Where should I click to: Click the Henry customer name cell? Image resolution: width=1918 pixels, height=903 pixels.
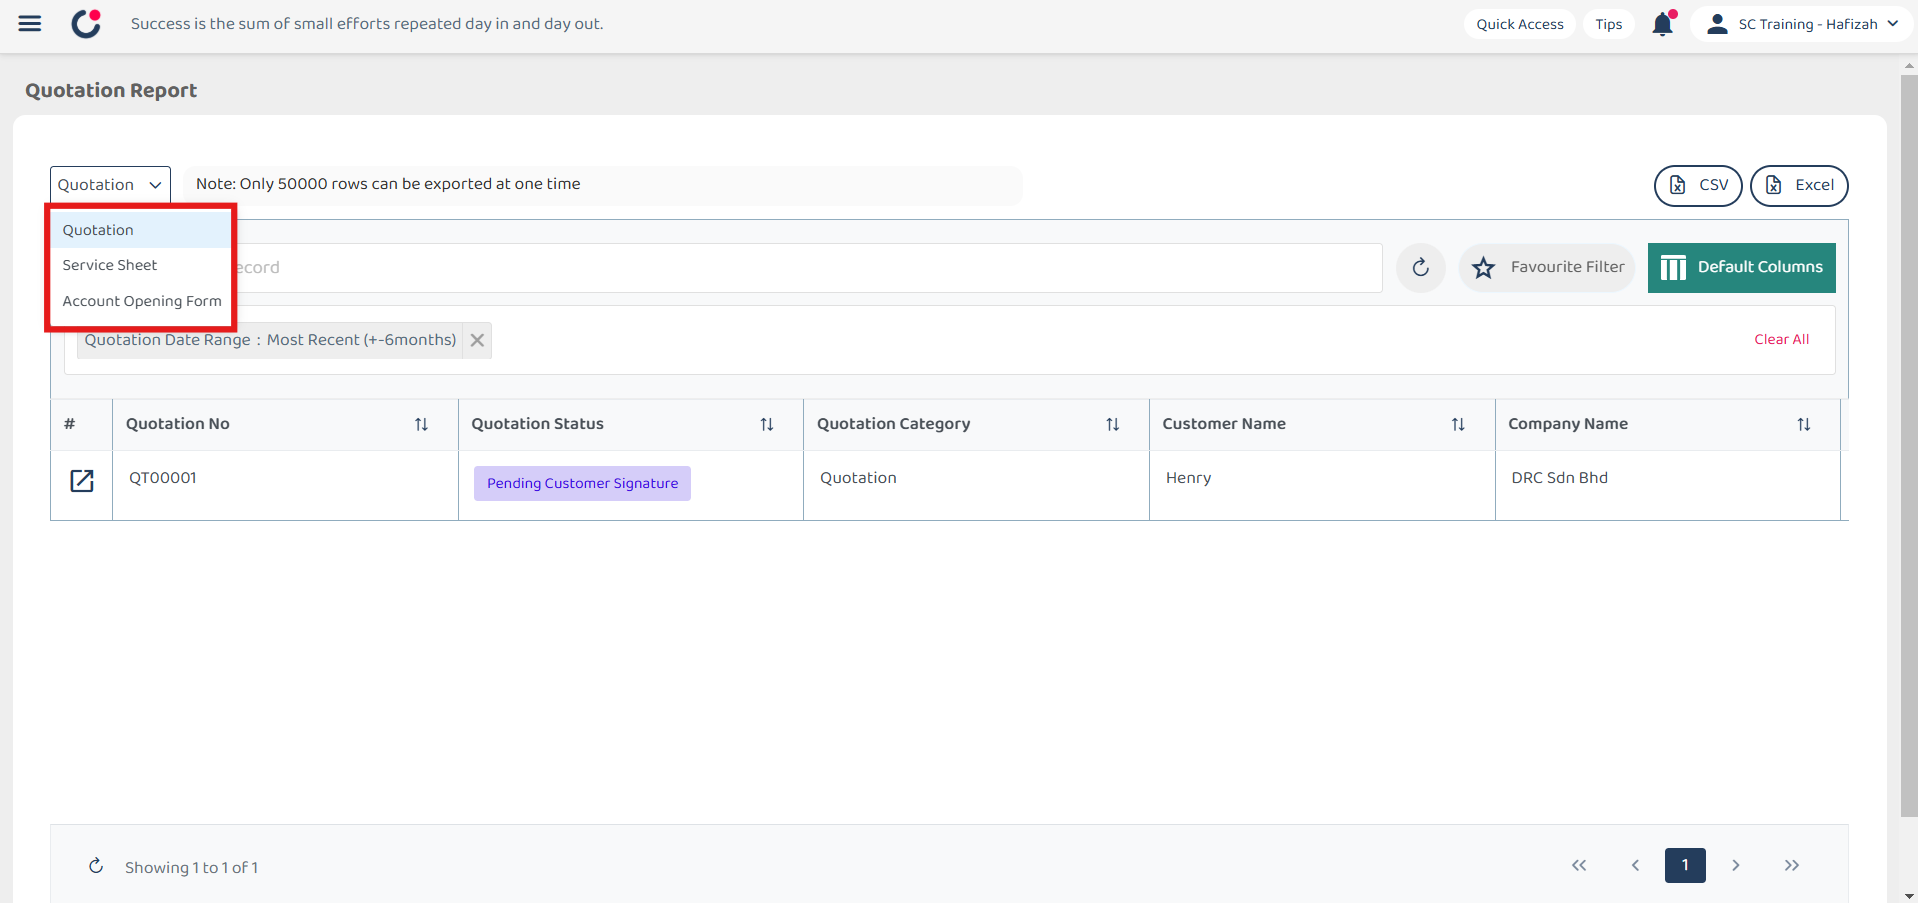coord(1322,485)
